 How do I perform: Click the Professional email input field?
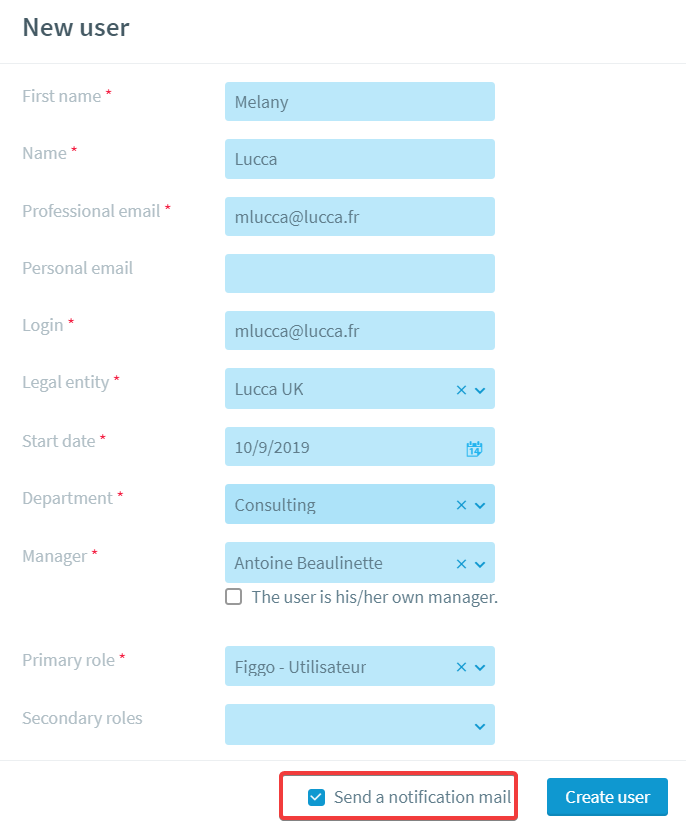point(360,216)
